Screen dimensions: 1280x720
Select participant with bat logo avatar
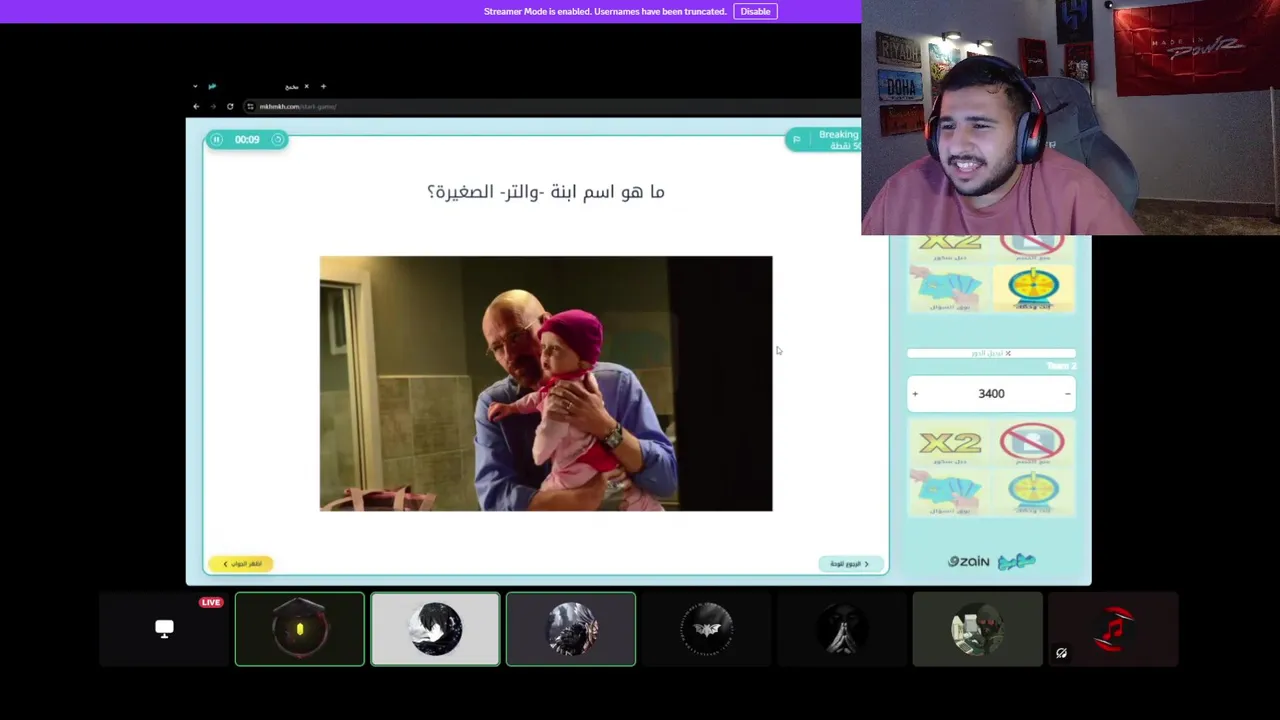click(x=706, y=629)
